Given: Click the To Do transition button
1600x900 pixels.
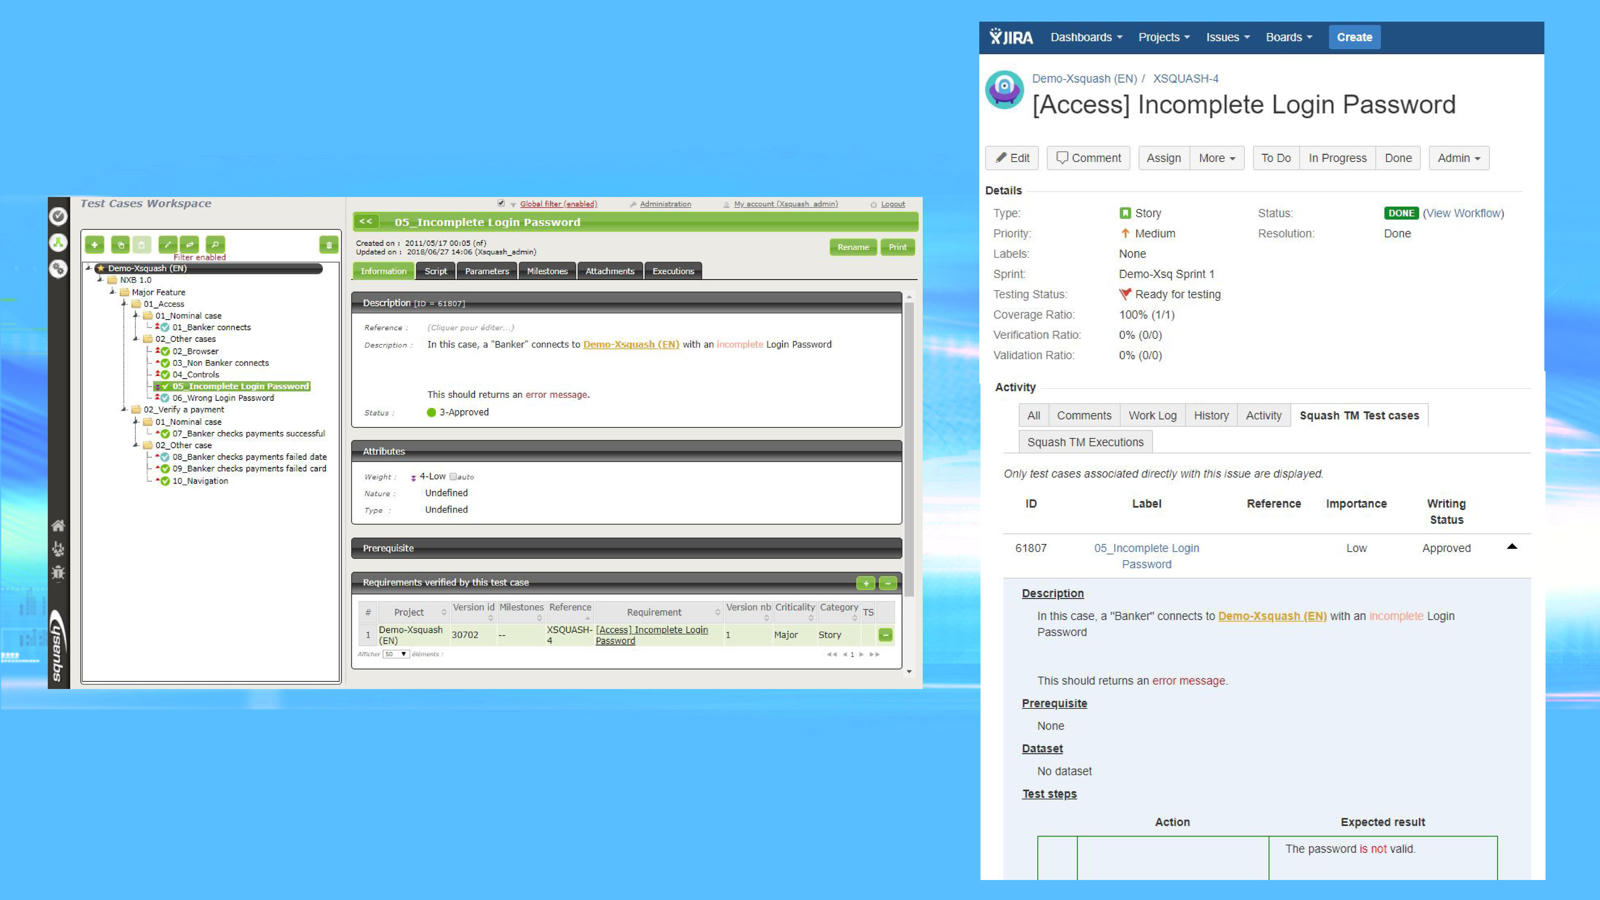Looking at the screenshot, I should click(x=1276, y=158).
